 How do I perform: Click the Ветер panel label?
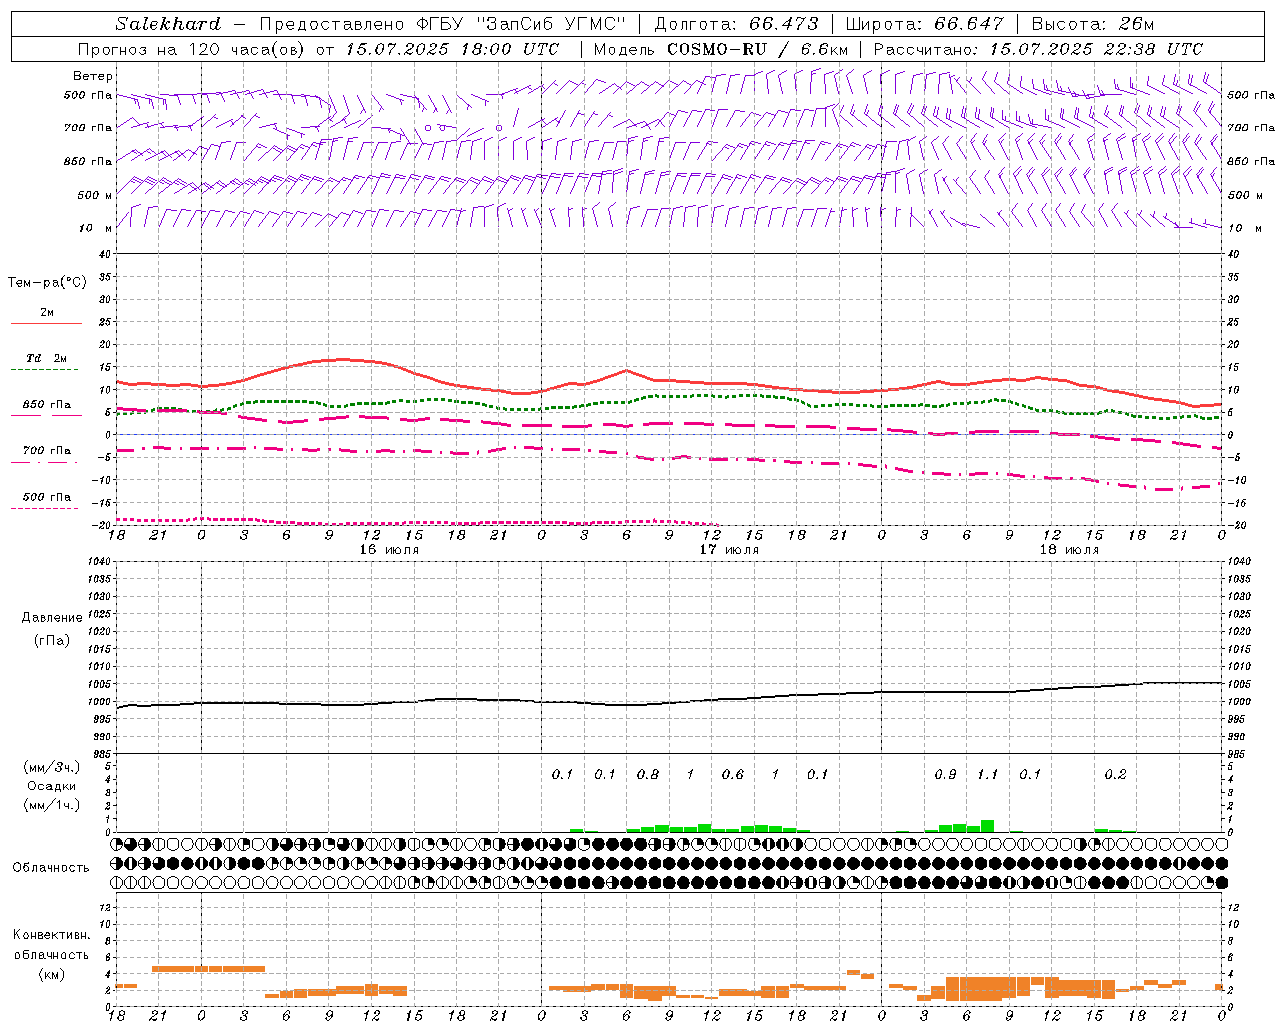click(x=93, y=76)
